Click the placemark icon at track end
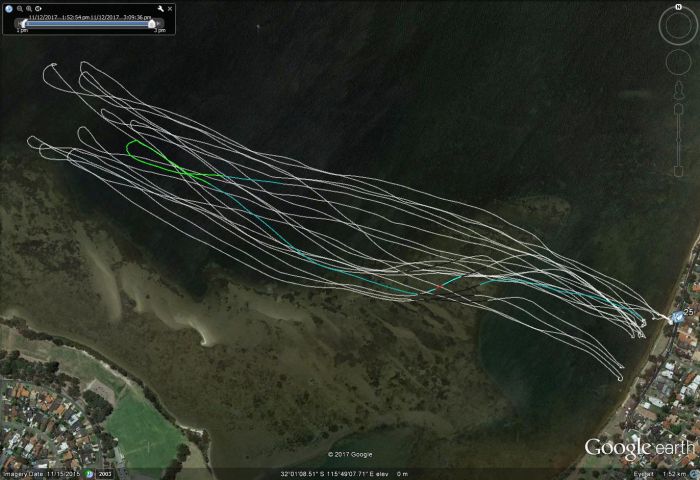 [679, 318]
